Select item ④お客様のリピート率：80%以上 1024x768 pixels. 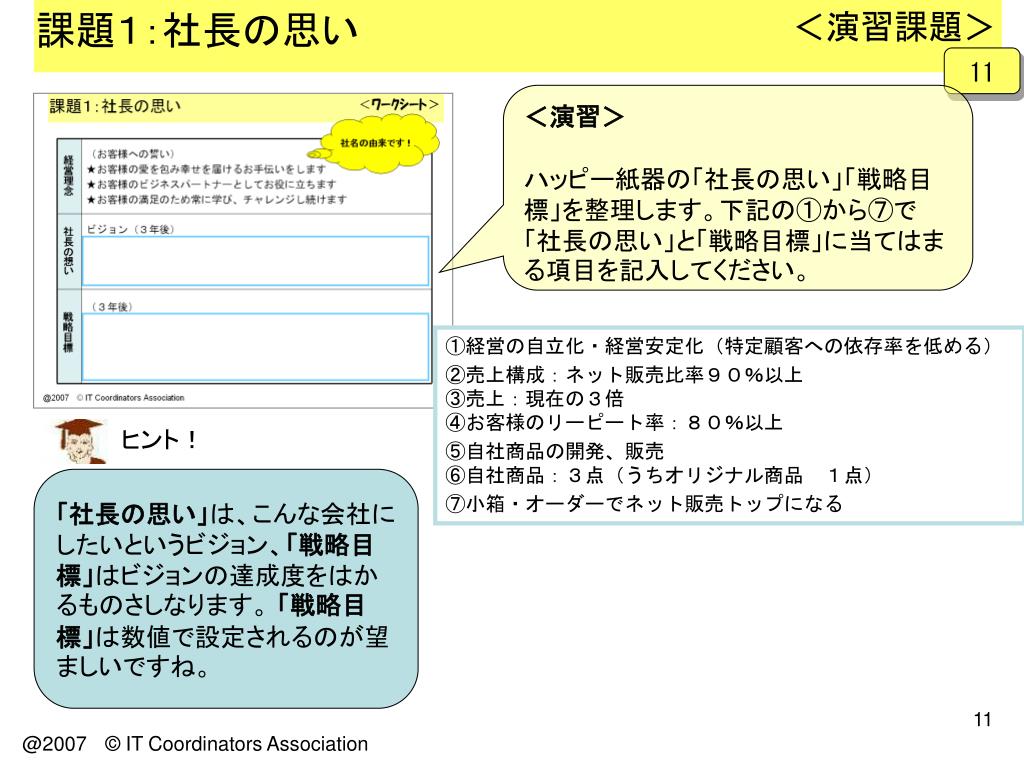coord(614,423)
